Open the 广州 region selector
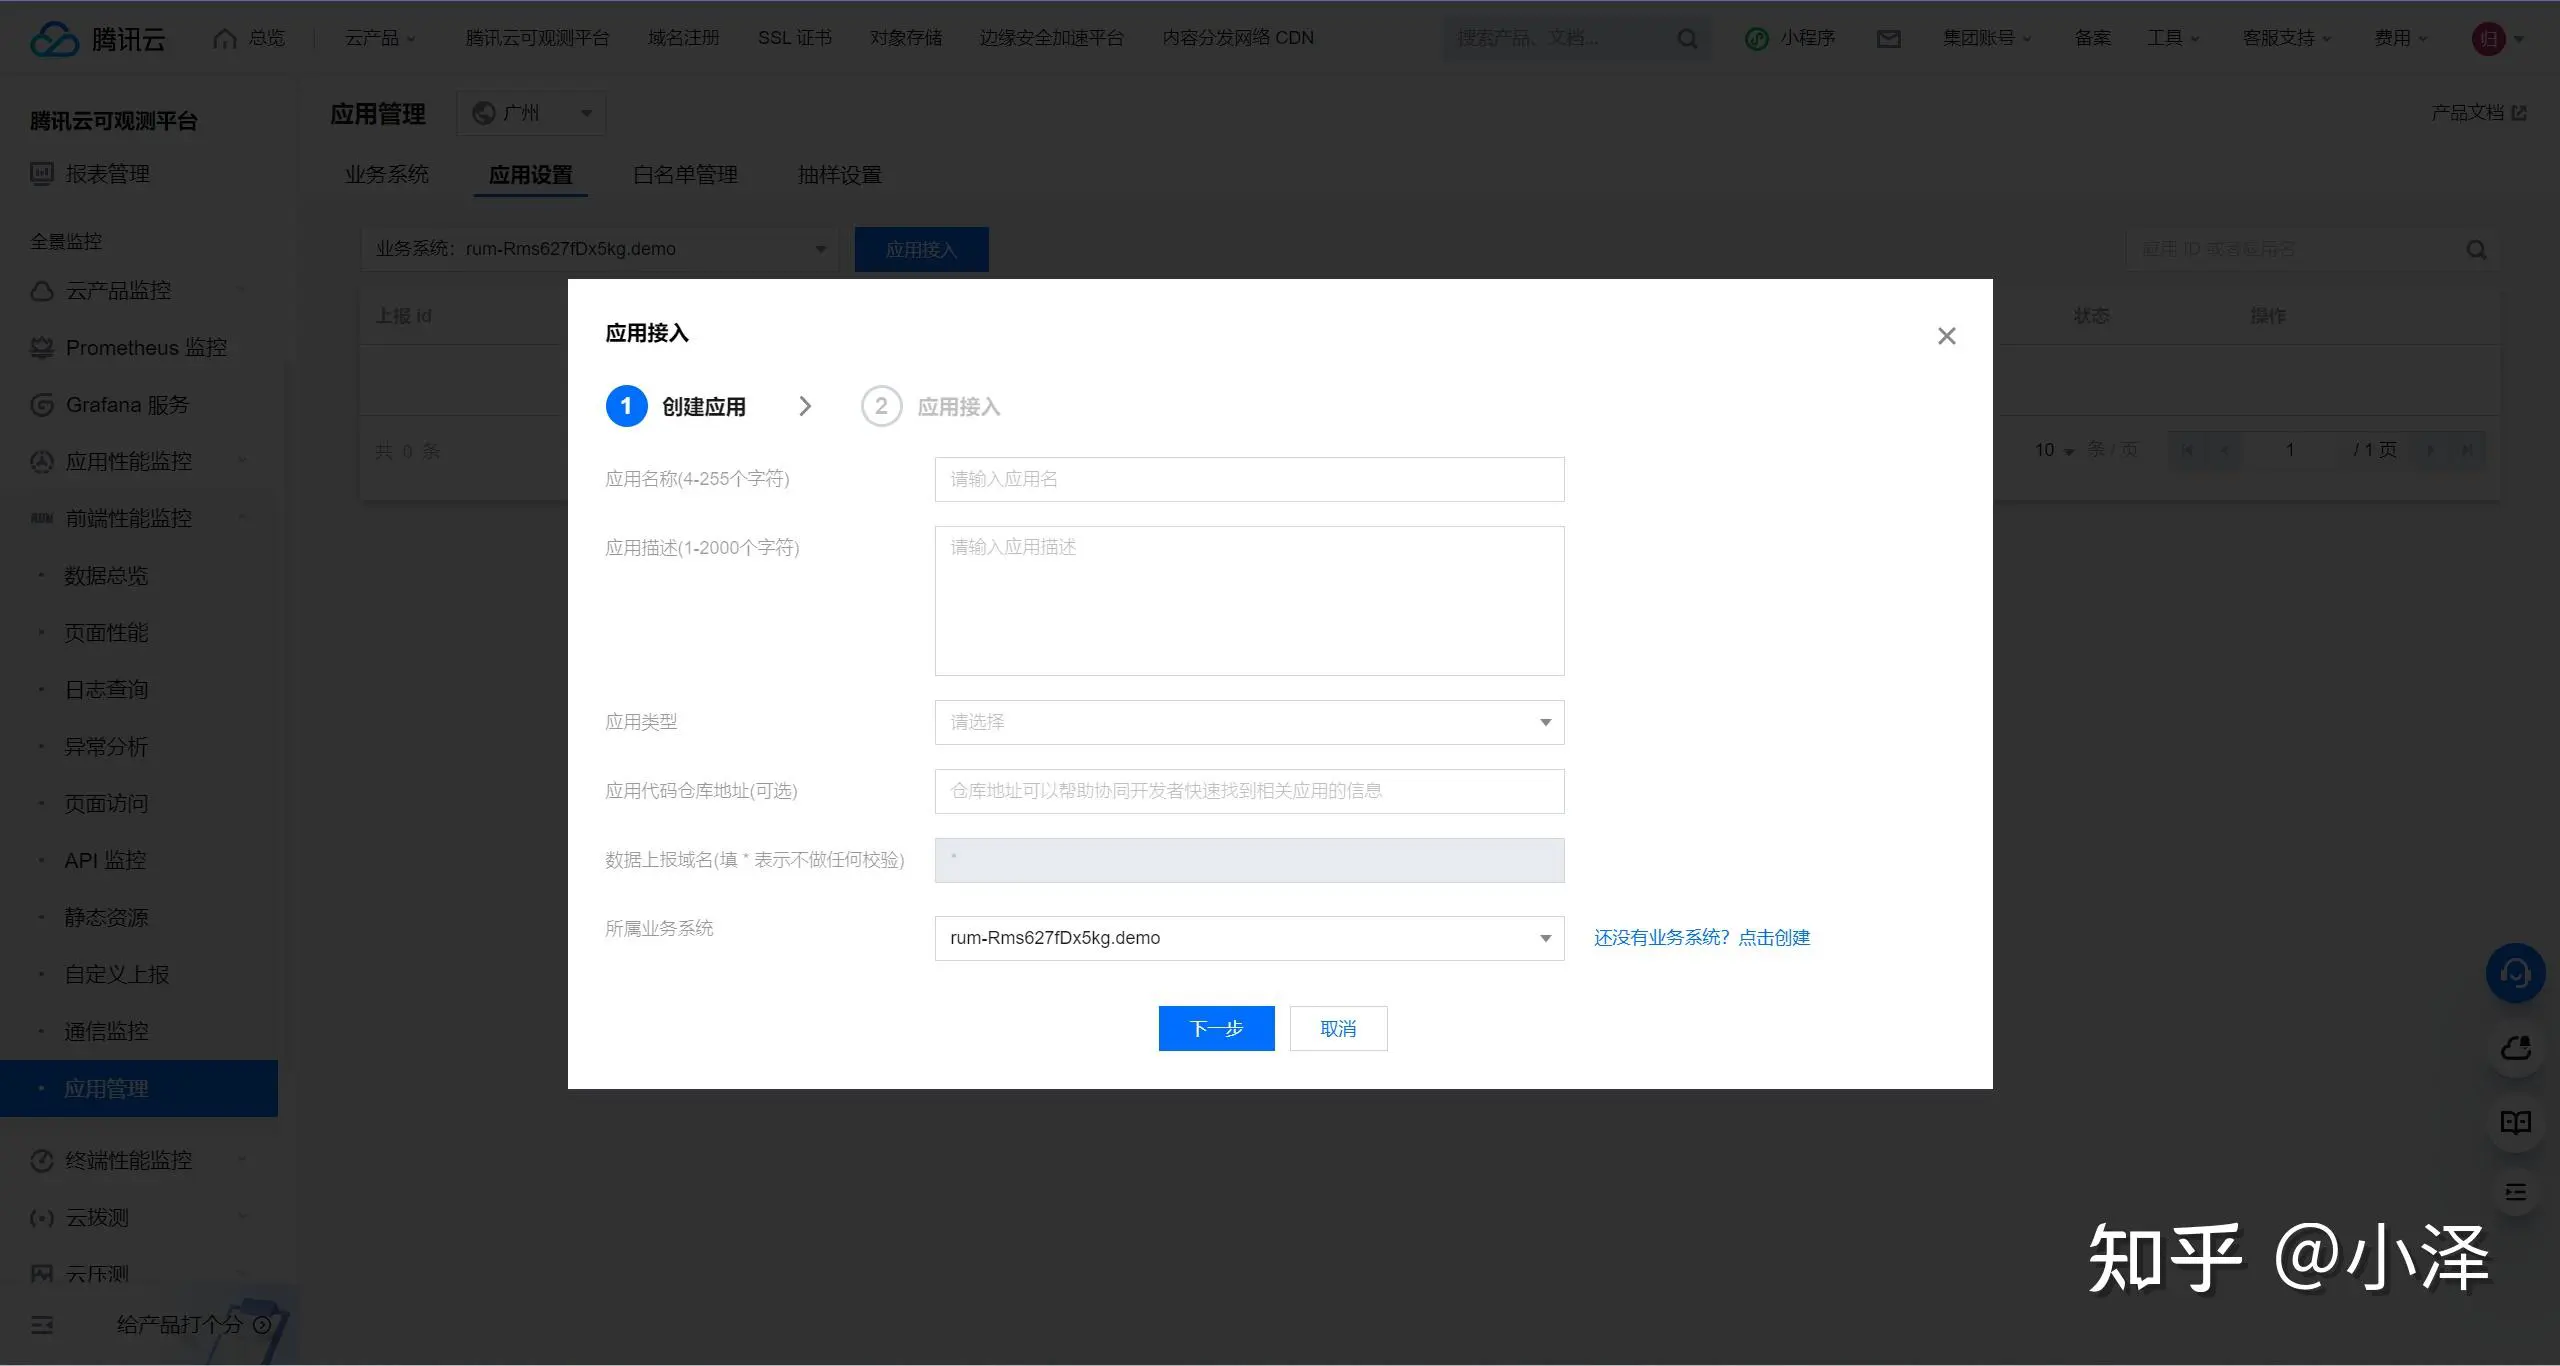 (x=531, y=113)
